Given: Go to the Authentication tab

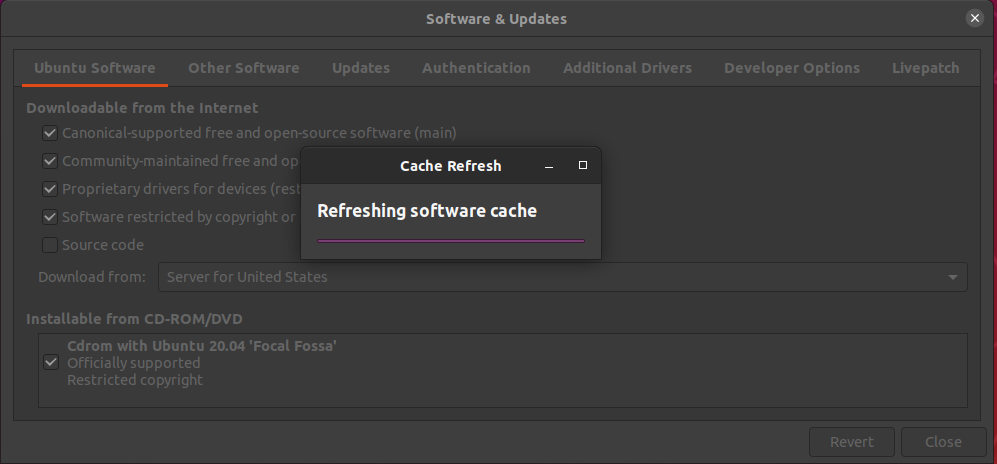Looking at the screenshot, I should (x=476, y=68).
